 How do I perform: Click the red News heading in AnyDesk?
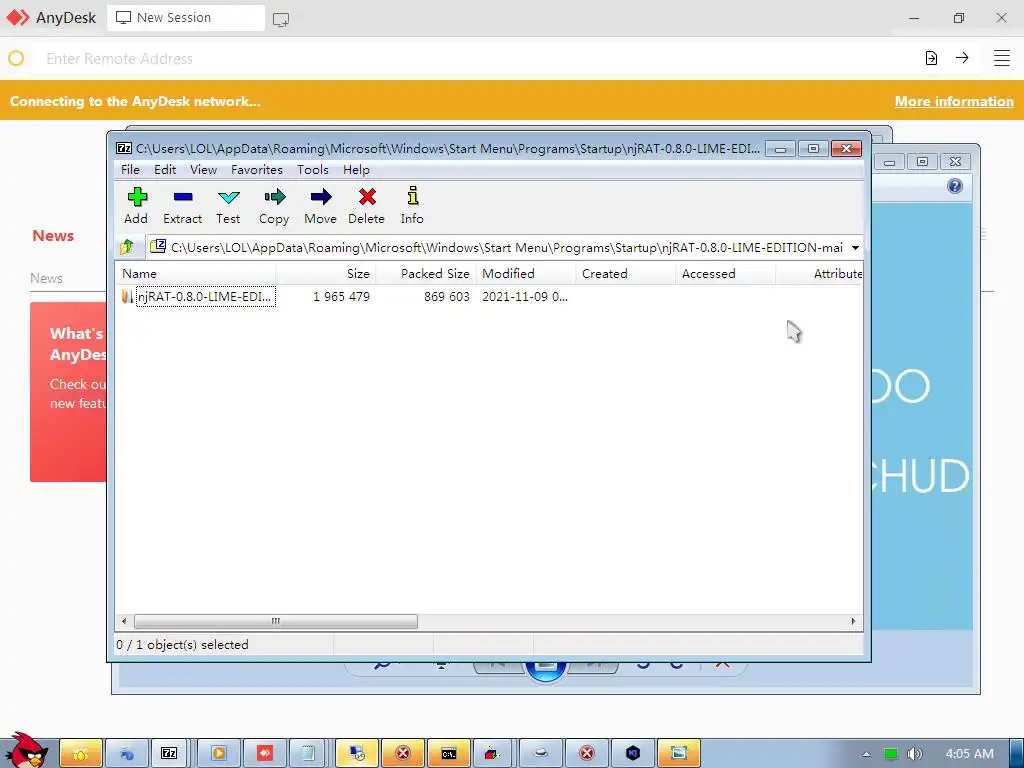[53, 235]
